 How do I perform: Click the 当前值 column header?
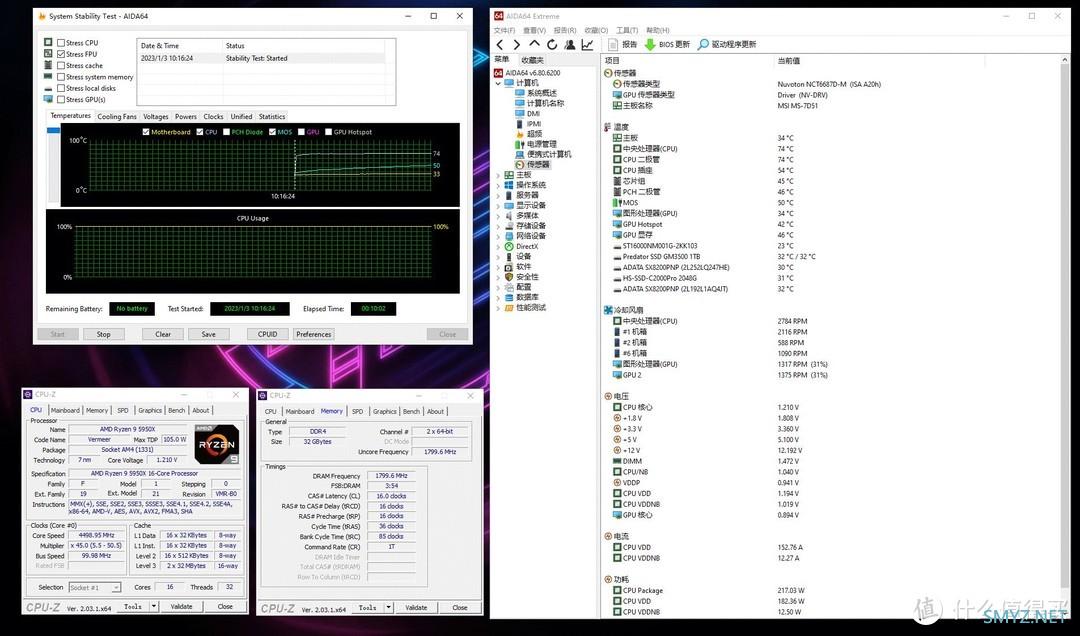click(x=789, y=61)
